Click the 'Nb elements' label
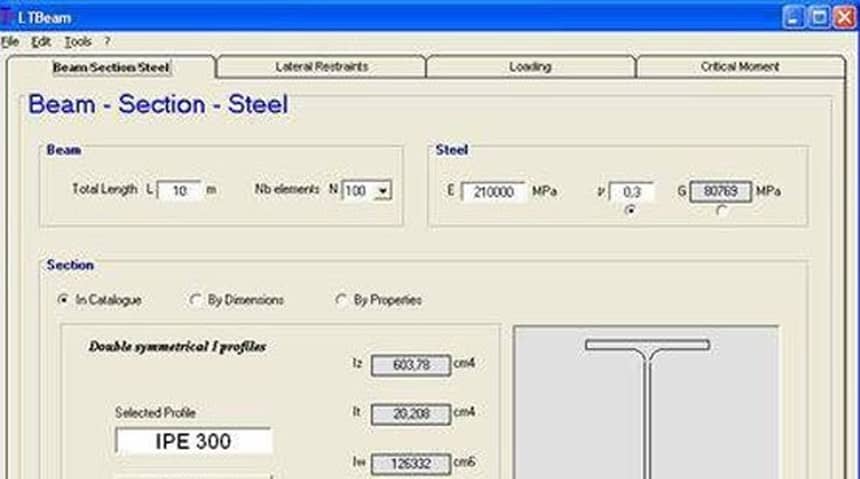Viewport: 860px width, 479px height. tap(287, 189)
